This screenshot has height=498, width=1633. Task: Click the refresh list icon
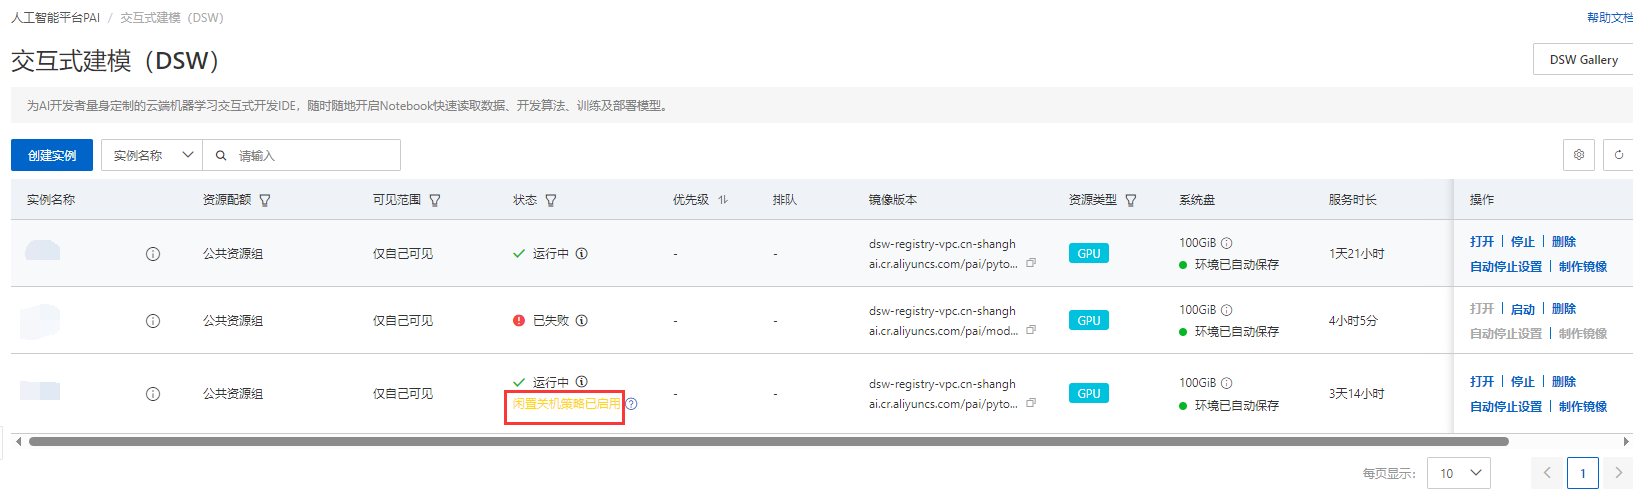point(1618,155)
